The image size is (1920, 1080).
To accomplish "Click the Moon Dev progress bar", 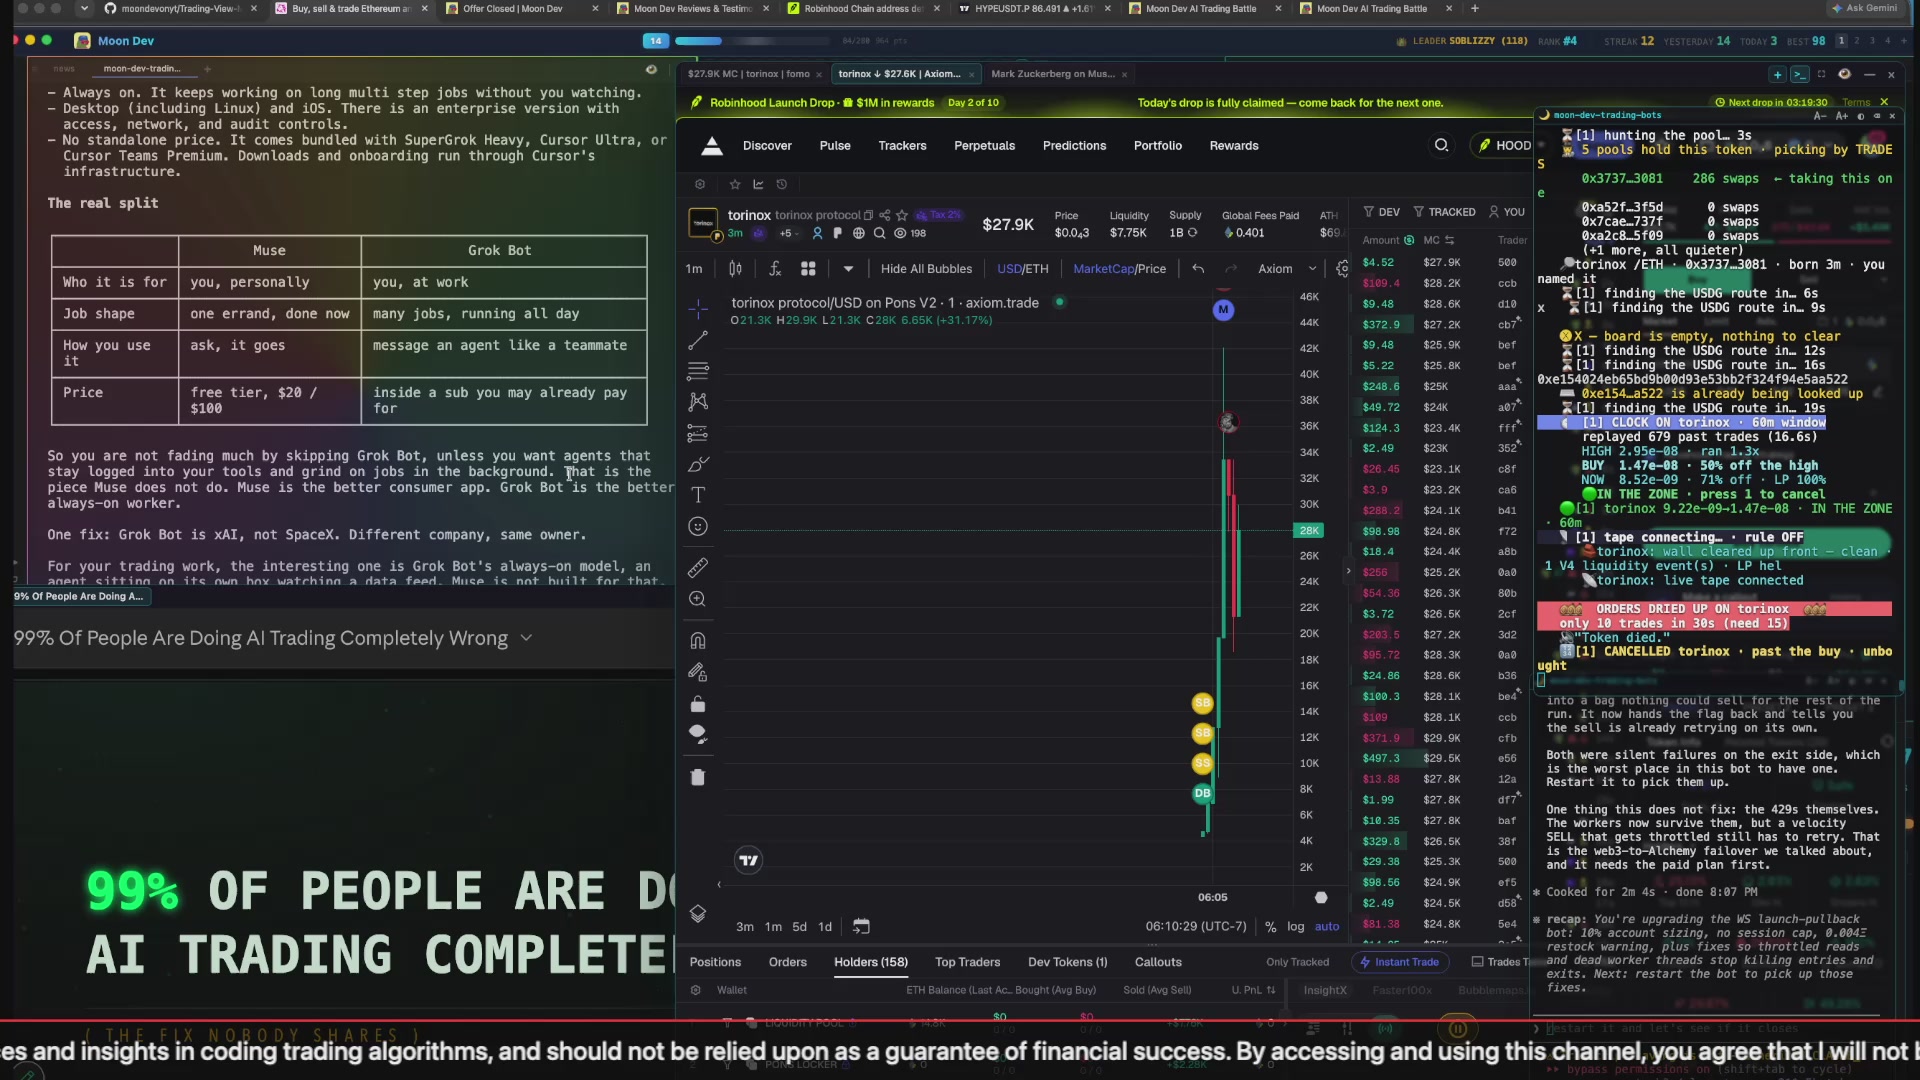I will [x=752, y=41].
